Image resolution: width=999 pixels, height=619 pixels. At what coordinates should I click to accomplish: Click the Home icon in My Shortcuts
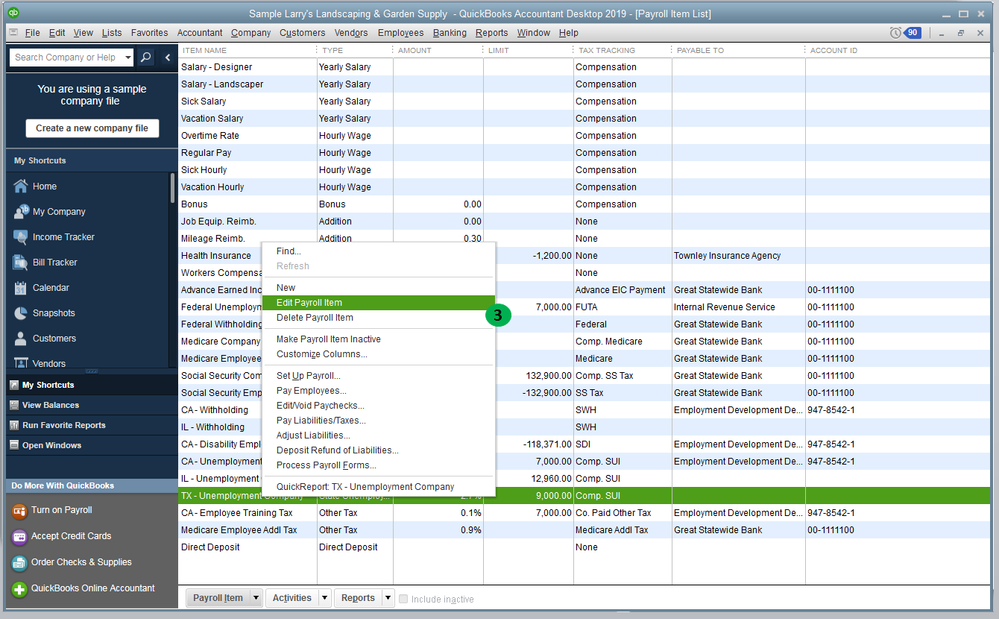click(19, 186)
